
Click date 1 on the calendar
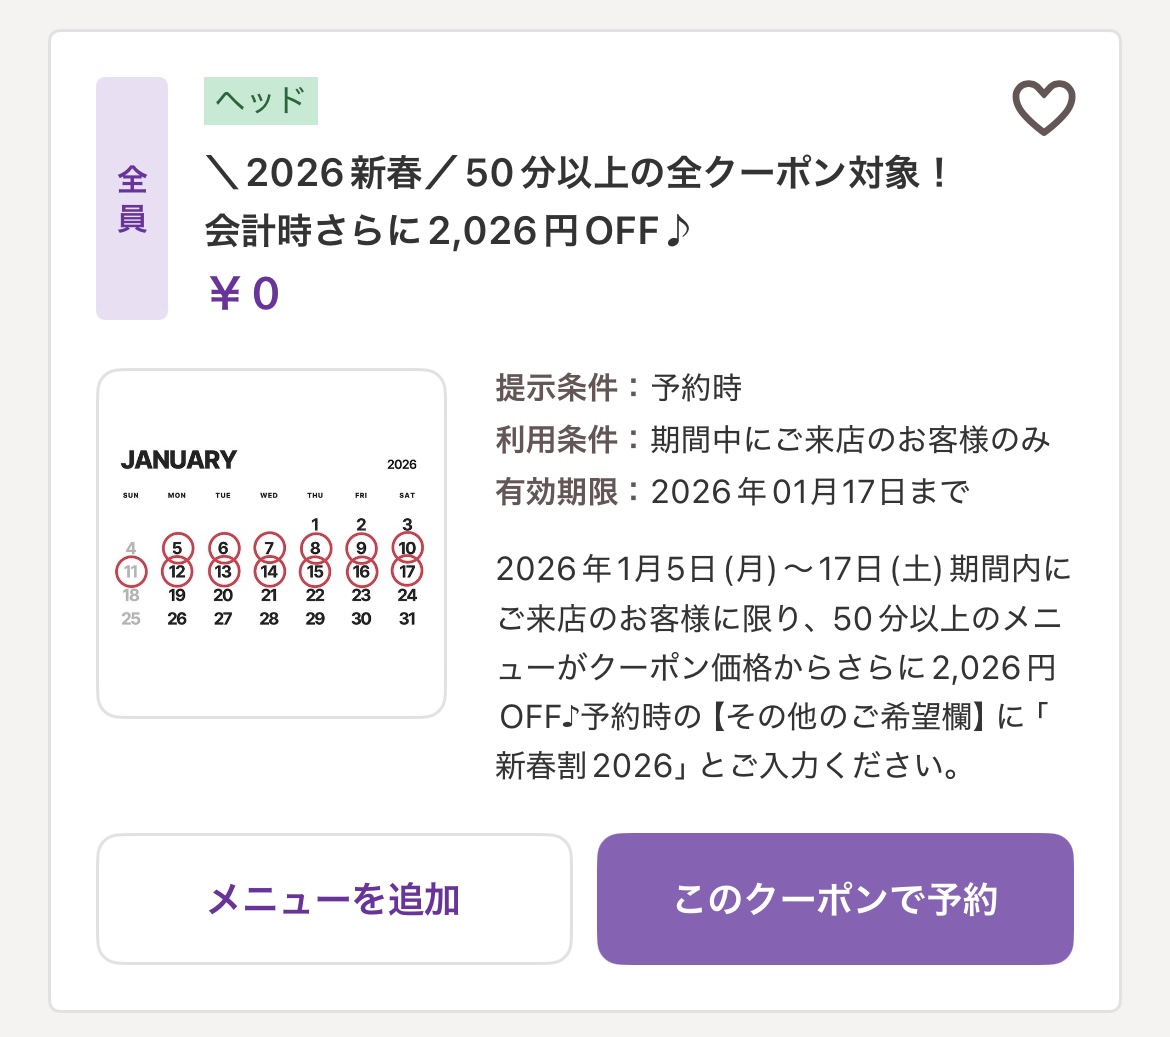[x=315, y=524]
